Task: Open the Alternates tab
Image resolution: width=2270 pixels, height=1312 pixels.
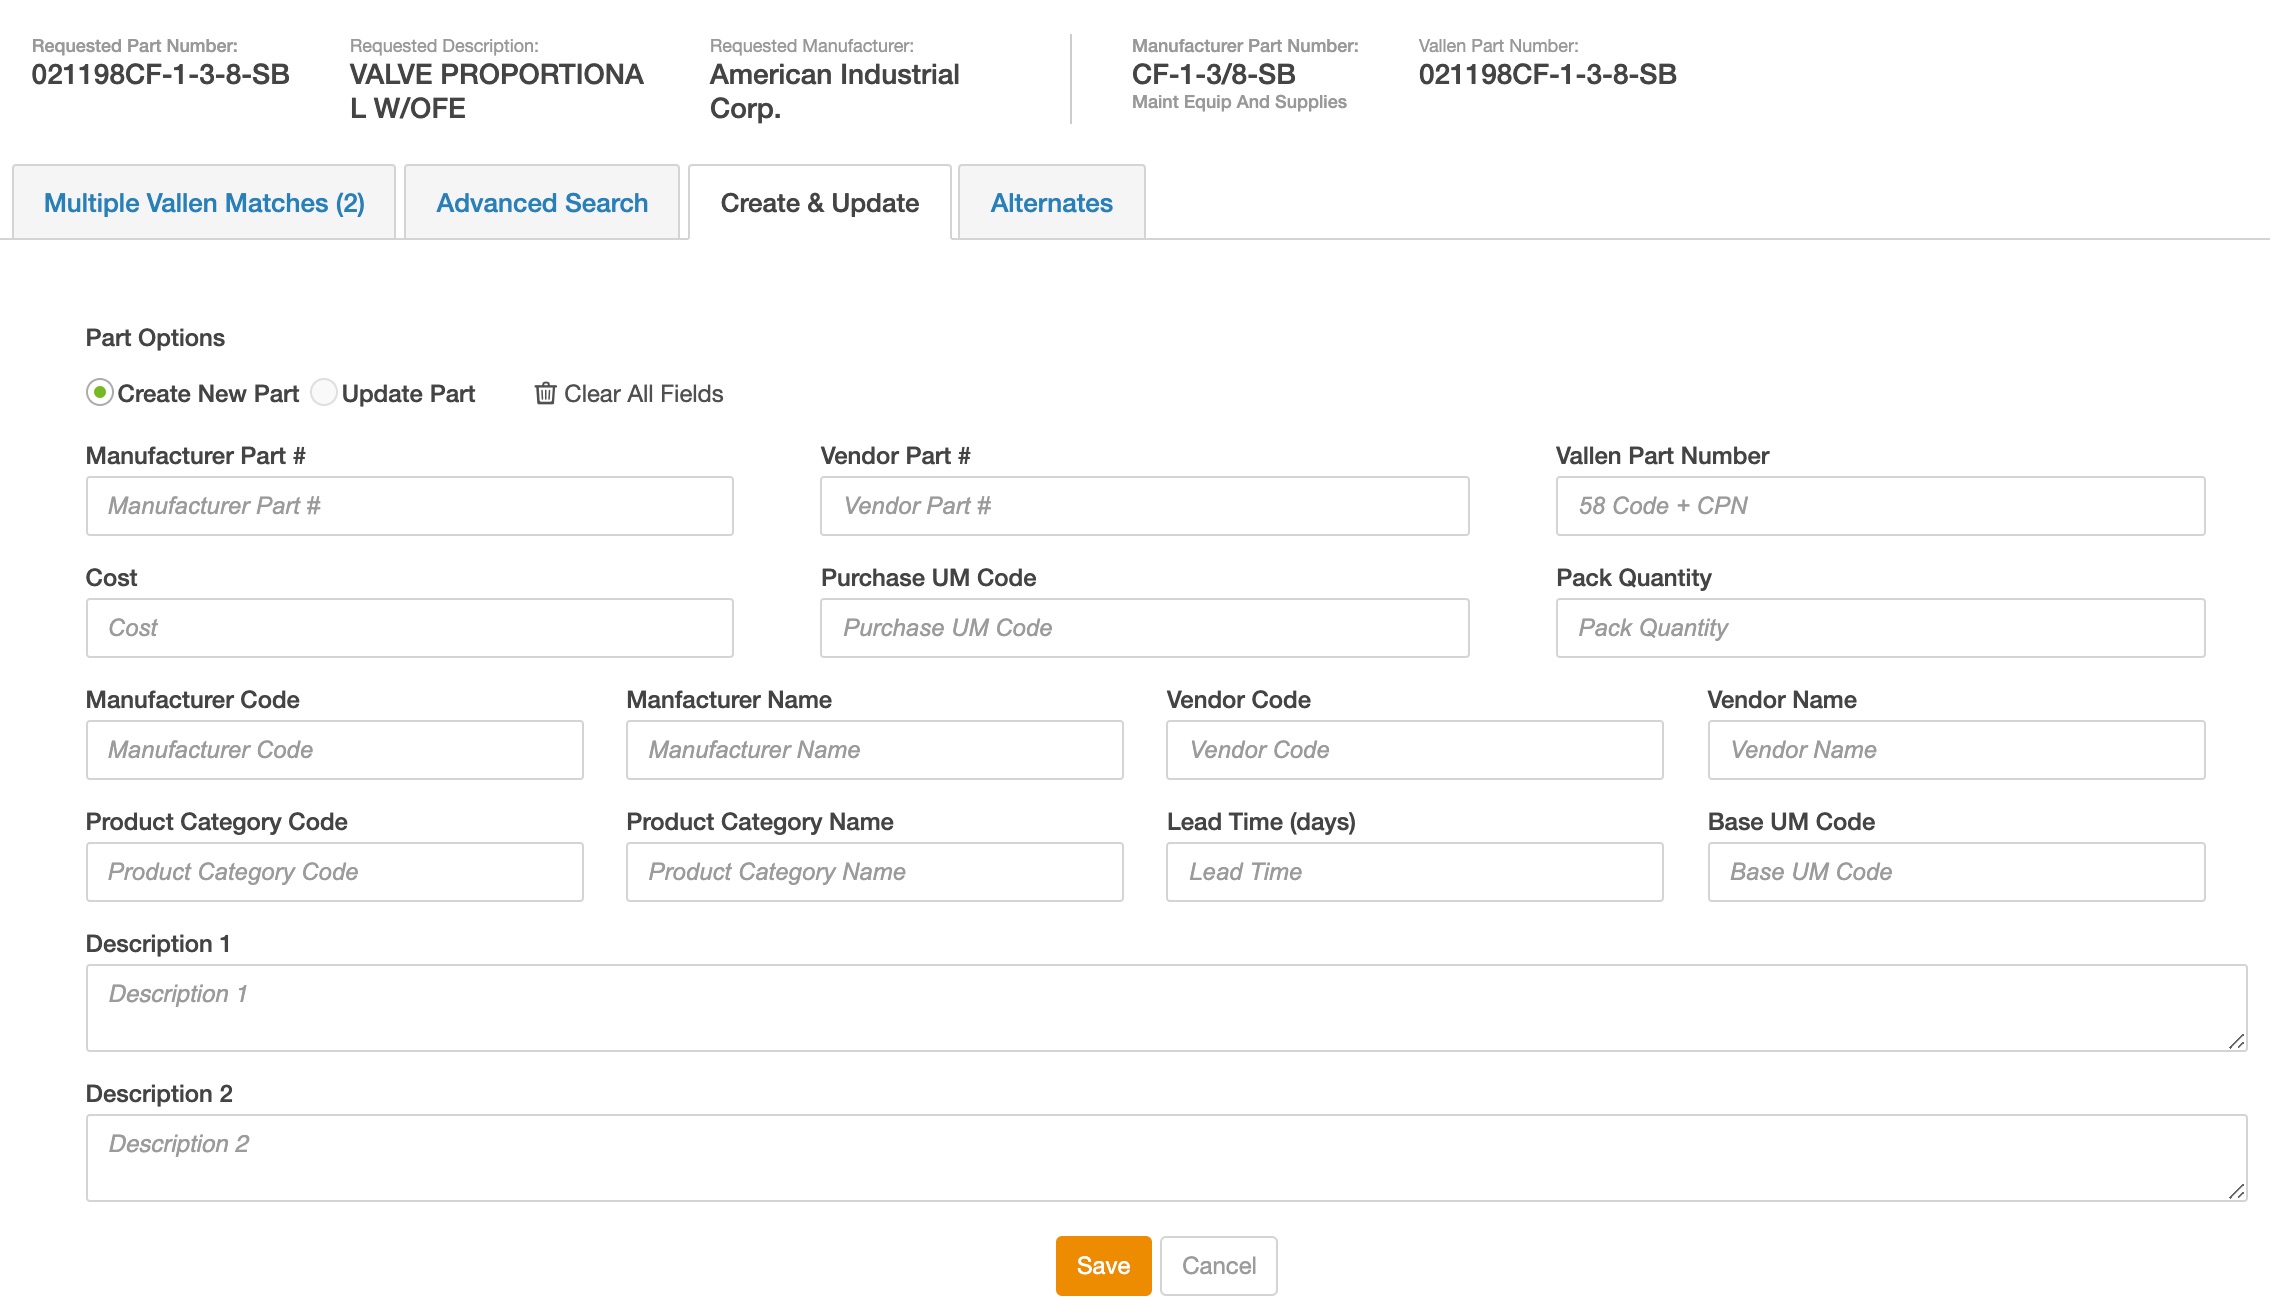Action: (x=1051, y=203)
